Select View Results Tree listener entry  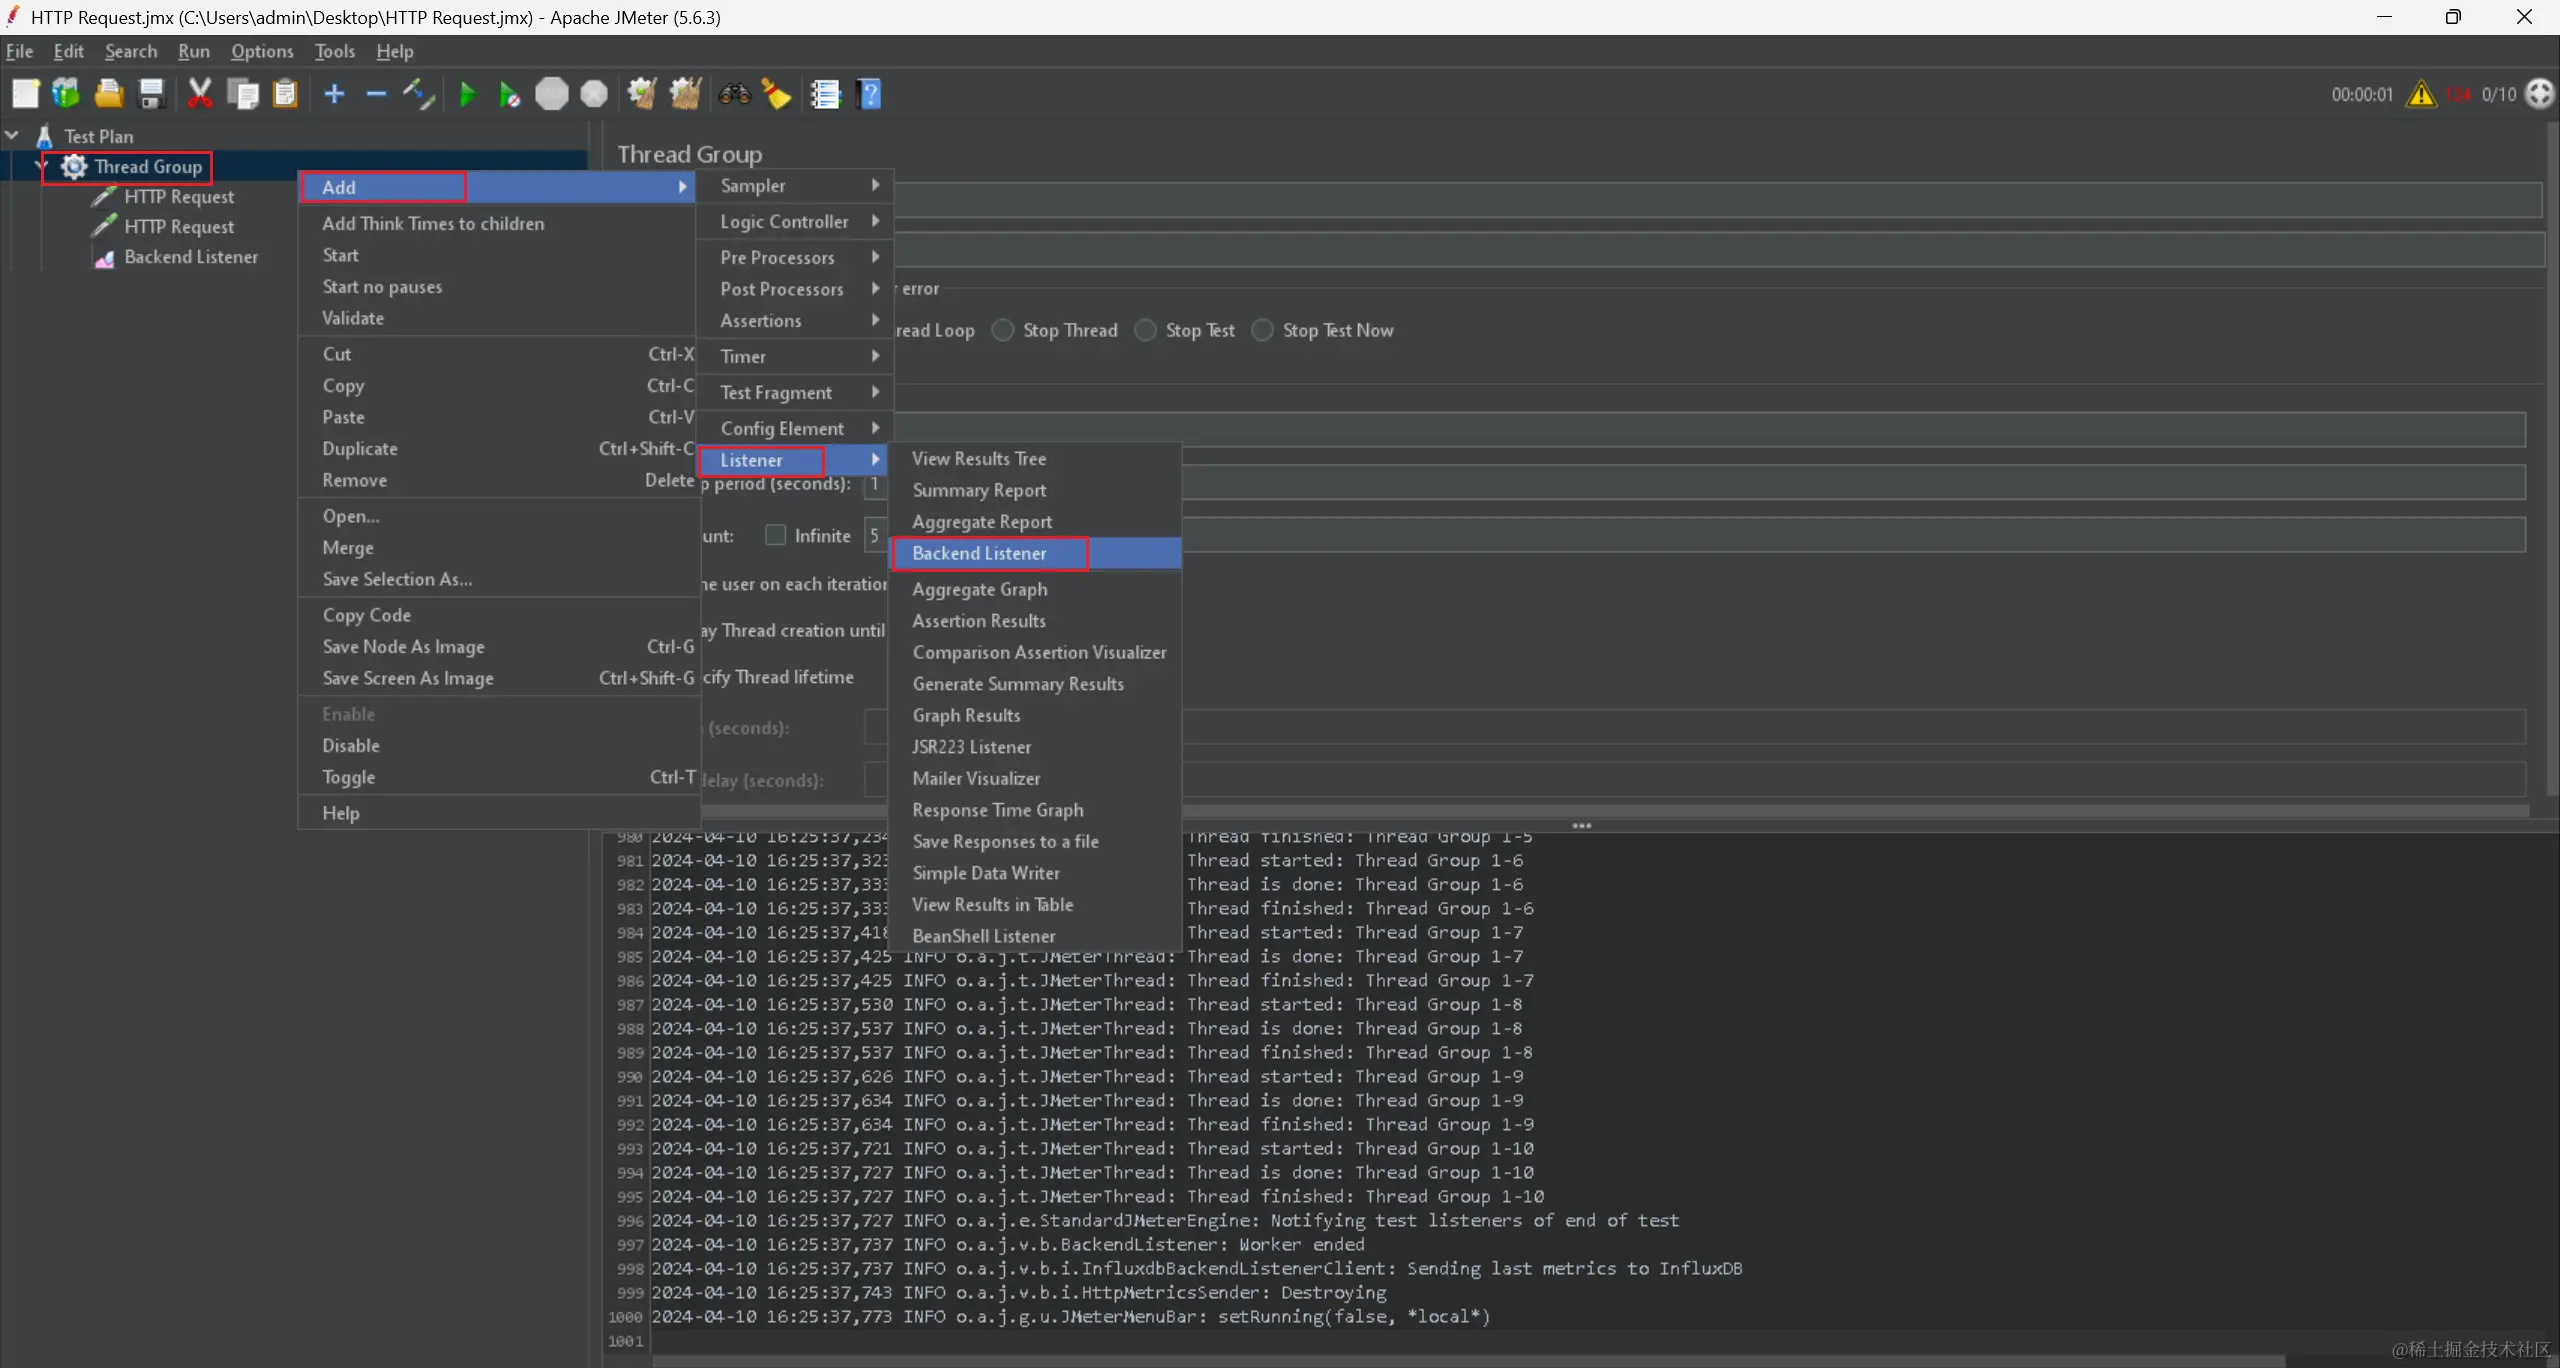click(x=979, y=458)
